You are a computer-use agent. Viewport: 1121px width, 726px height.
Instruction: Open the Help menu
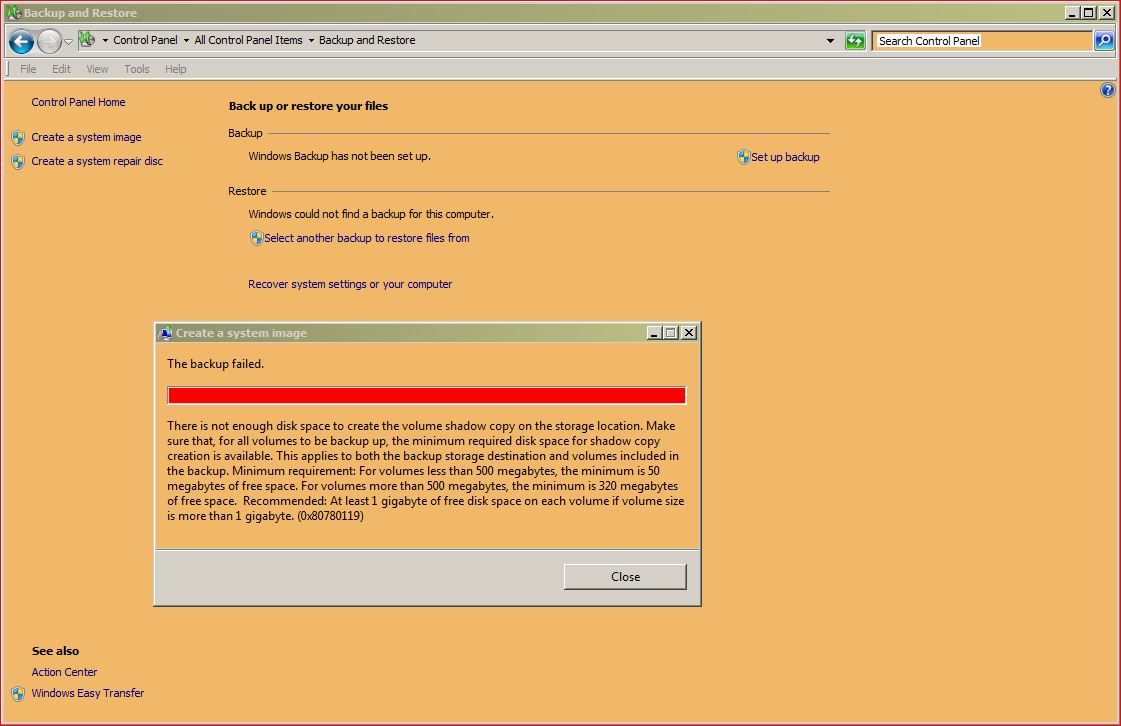(x=175, y=69)
